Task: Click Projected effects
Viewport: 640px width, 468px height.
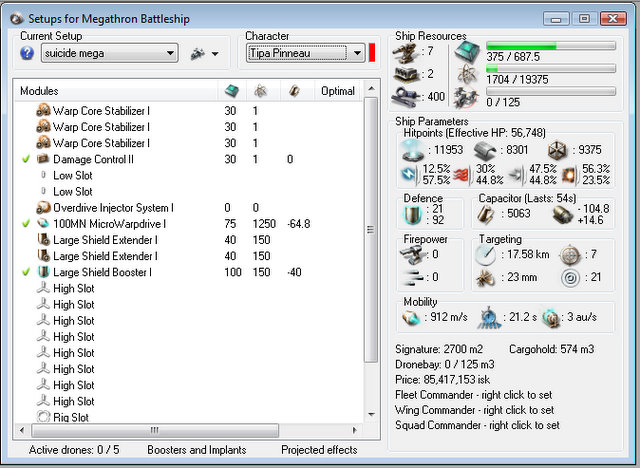Action: coord(319,450)
